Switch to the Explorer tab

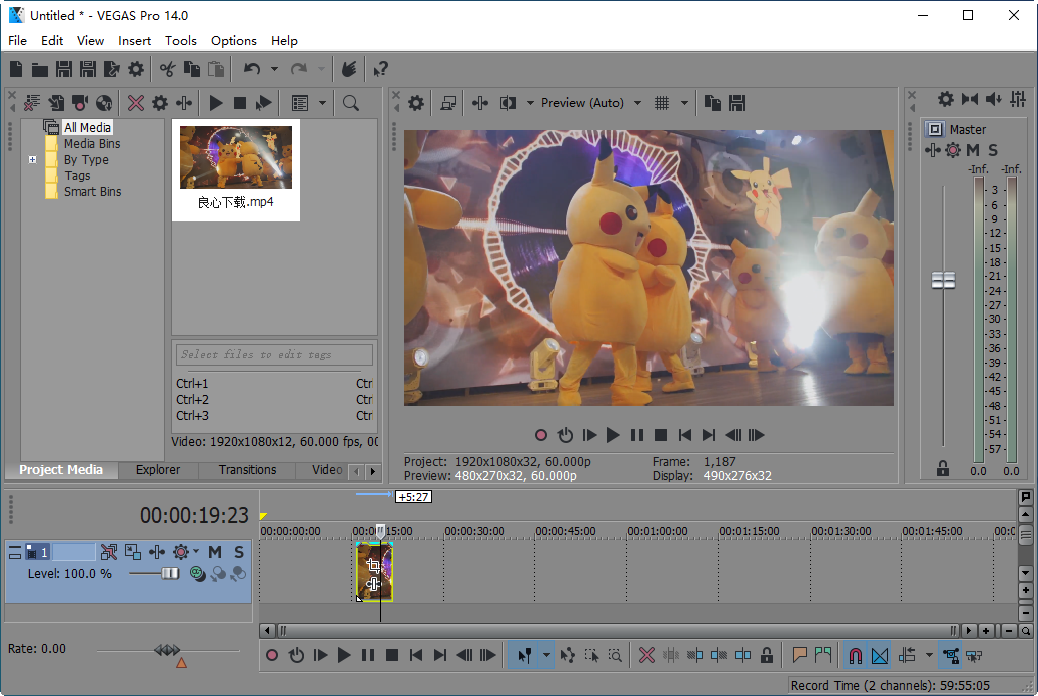click(158, 470)
